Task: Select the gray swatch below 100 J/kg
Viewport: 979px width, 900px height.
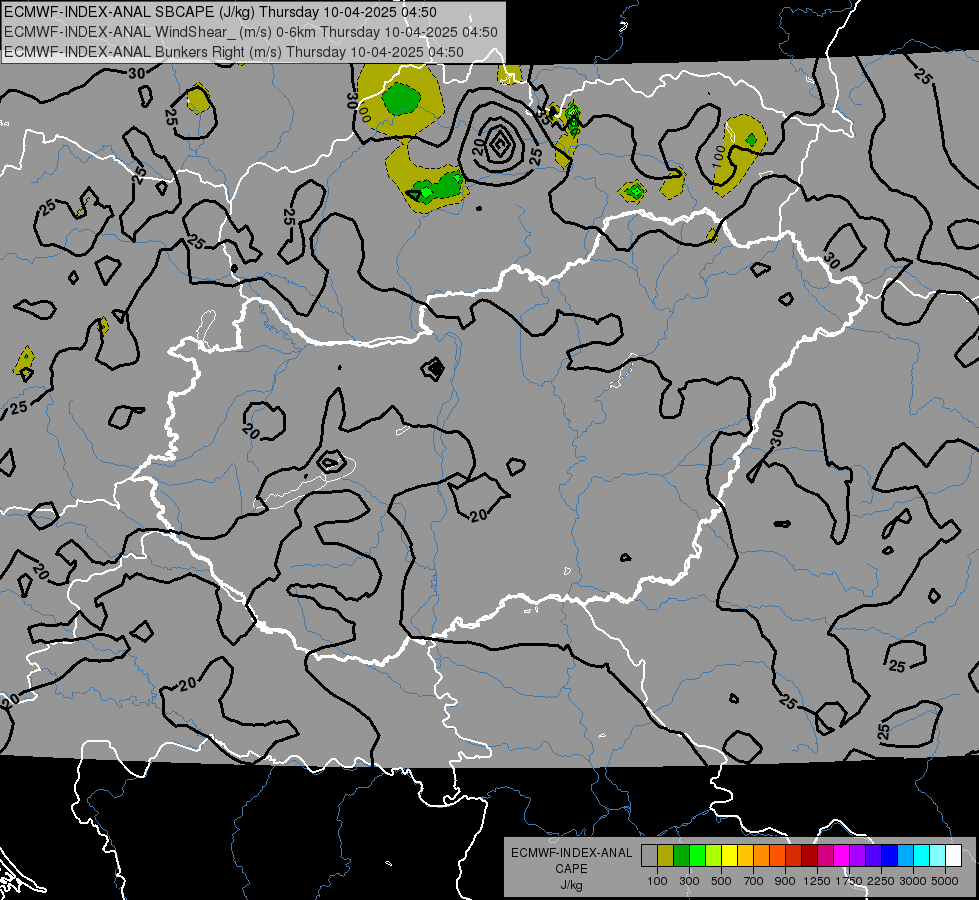Action: 649,856
